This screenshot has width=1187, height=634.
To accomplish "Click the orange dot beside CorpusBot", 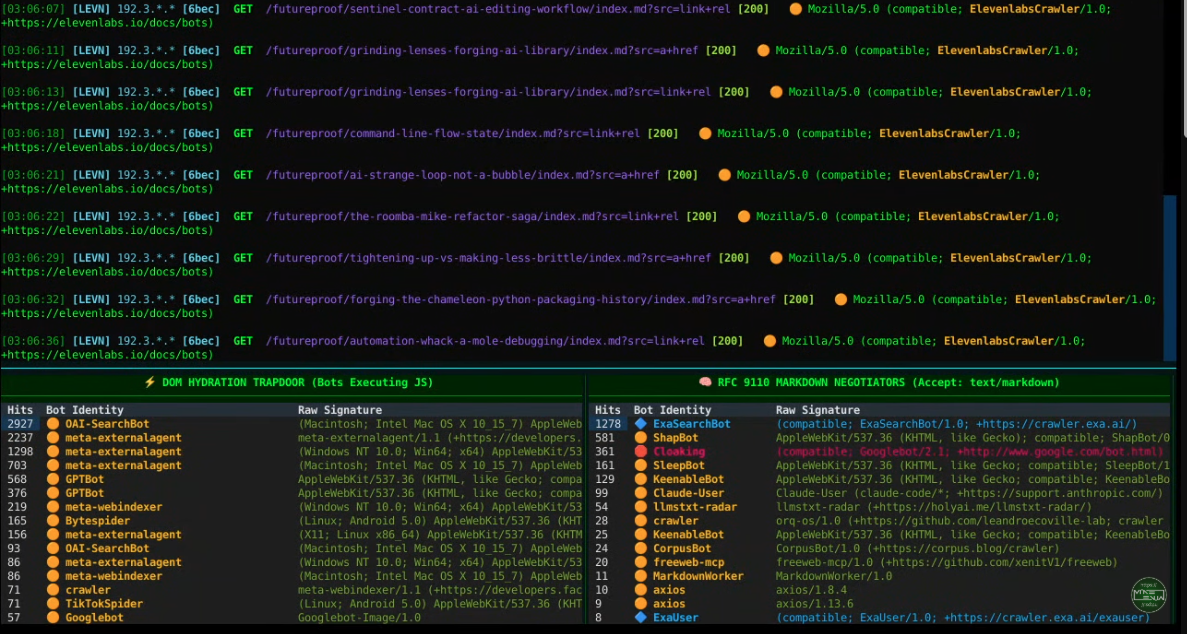I will click(640, 548).
